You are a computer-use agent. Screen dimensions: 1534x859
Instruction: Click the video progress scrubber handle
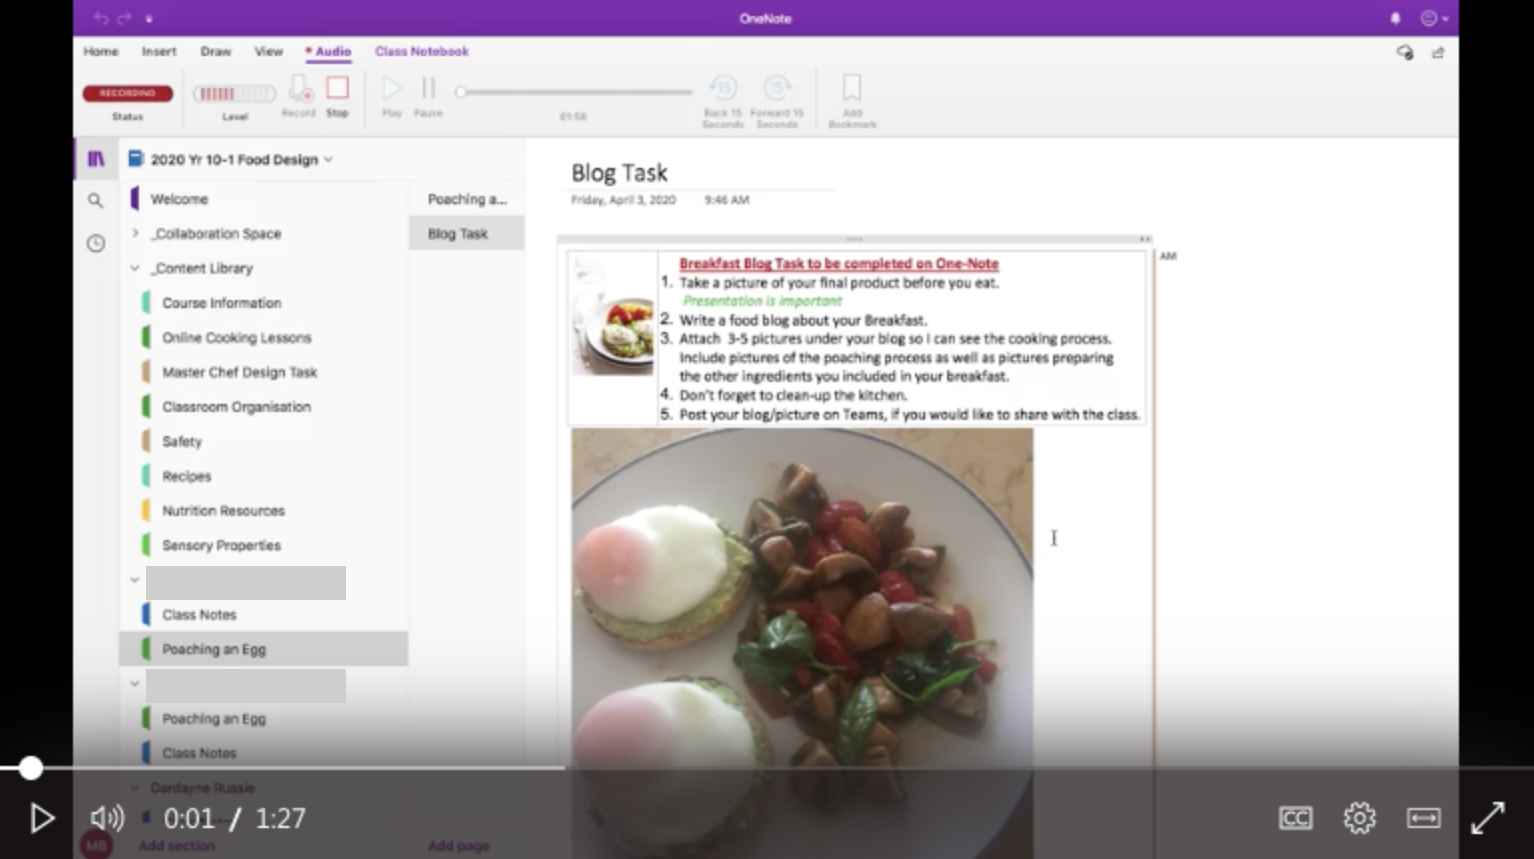(x=31, y=768)
